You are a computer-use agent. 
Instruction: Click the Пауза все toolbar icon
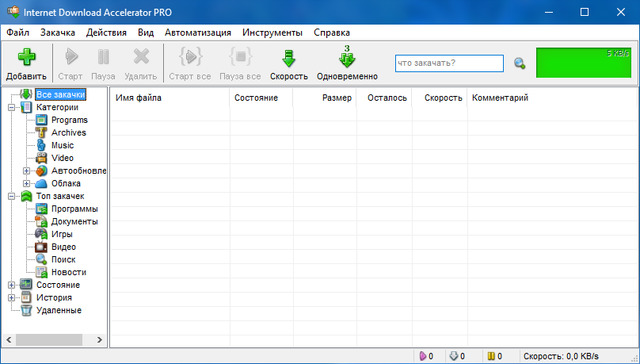tap(240, 57)
